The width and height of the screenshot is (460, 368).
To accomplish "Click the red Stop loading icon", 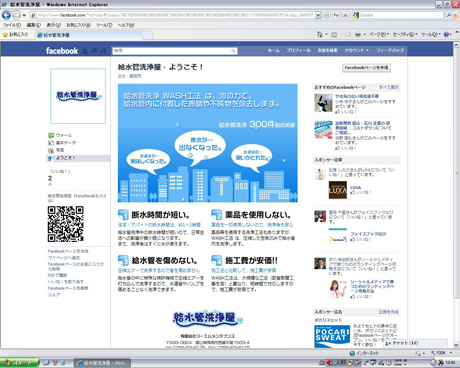I will [x=345, y=15].
